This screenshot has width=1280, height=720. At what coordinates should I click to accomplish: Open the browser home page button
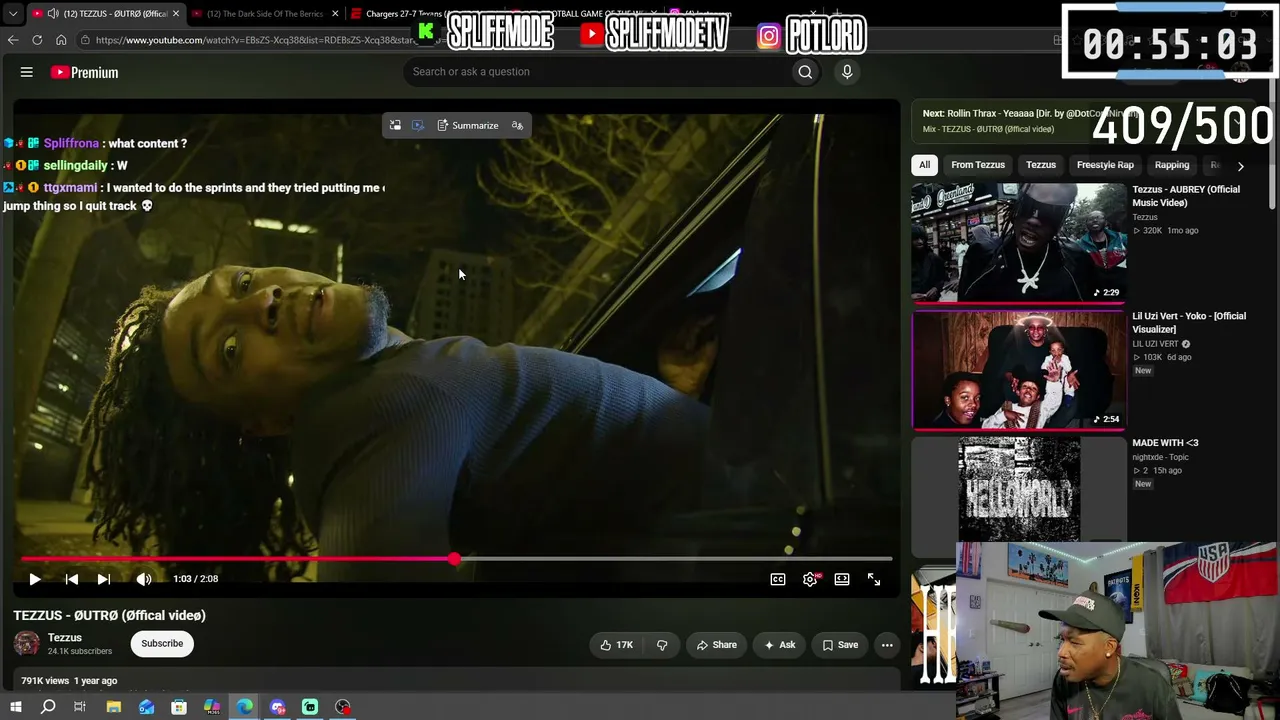[x=61, y=40]
